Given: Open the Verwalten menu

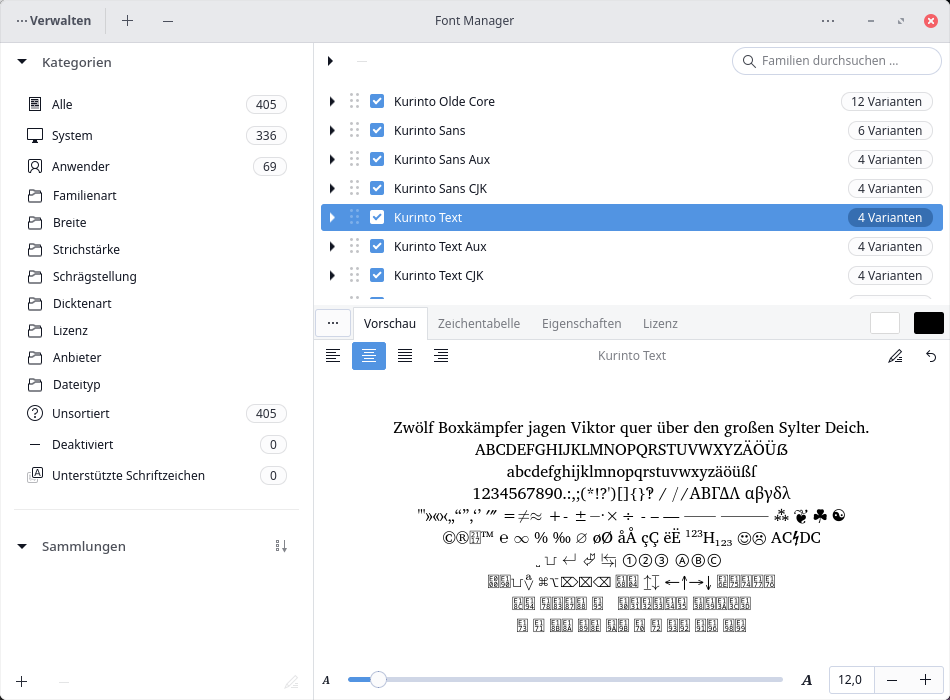Looking at the screenshot, I should 53,21.
